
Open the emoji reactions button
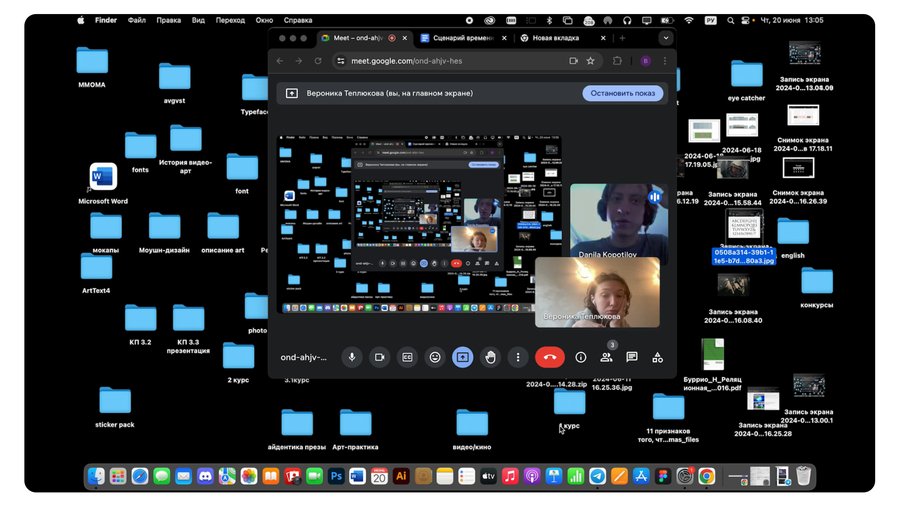tap(435, 357)
